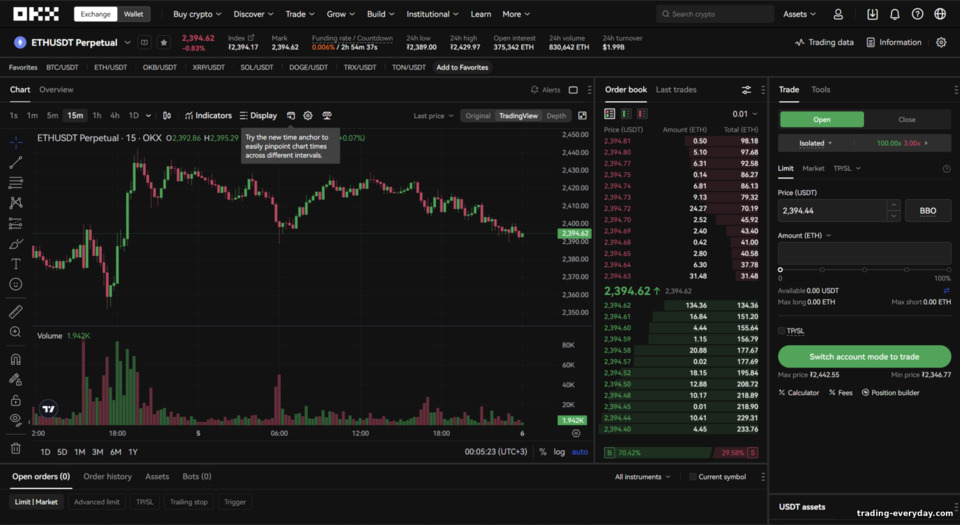The image size is (960, 525).
Task: Switch to the Last trades tab
Action: [676, 89]
